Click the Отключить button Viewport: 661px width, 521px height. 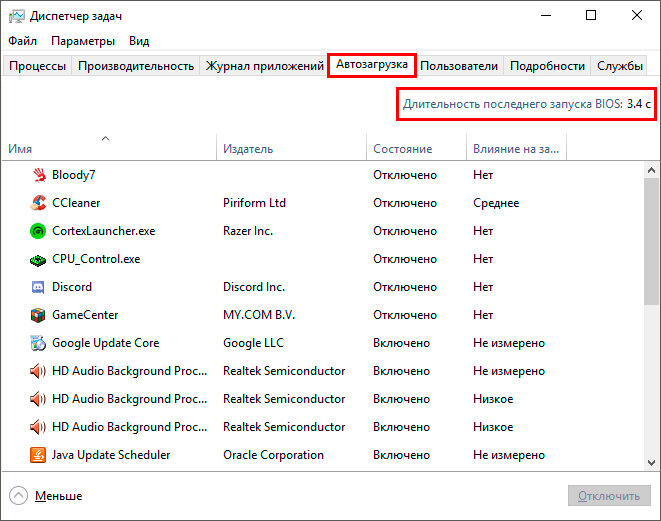[x=609, y=496]
